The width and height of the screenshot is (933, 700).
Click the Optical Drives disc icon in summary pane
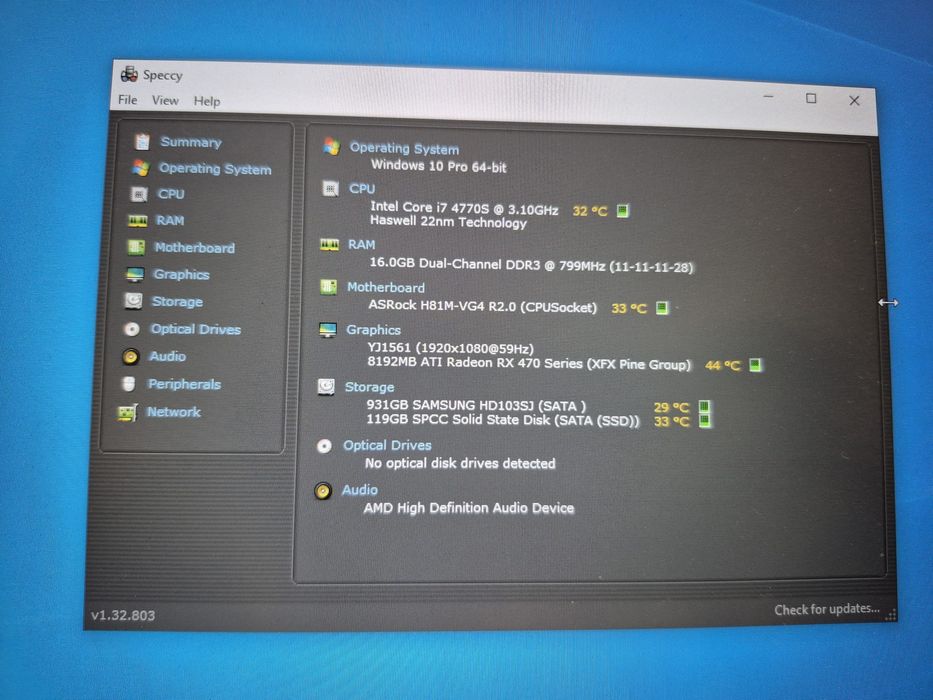pyautogui.click(x=324, y=446)
